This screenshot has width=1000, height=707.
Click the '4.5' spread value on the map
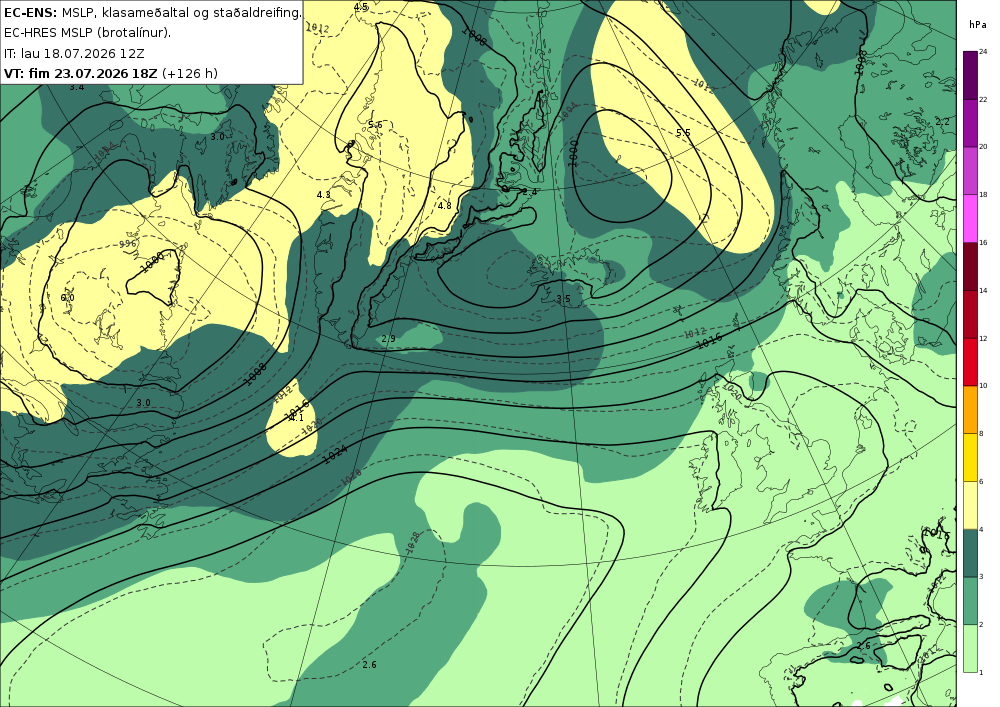click(361, 7)
